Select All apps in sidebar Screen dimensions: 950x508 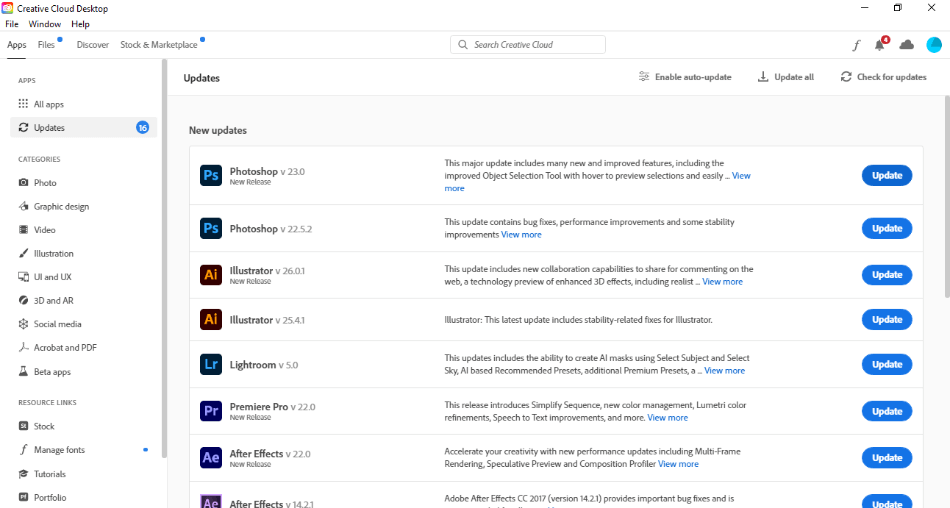pyautogui.click(x=84, y=104)
